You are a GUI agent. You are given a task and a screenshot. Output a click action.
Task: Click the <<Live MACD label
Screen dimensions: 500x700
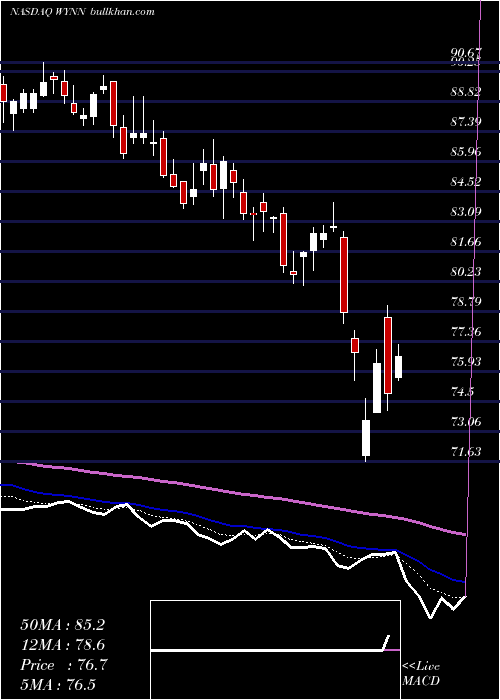(x=421, y=674)
